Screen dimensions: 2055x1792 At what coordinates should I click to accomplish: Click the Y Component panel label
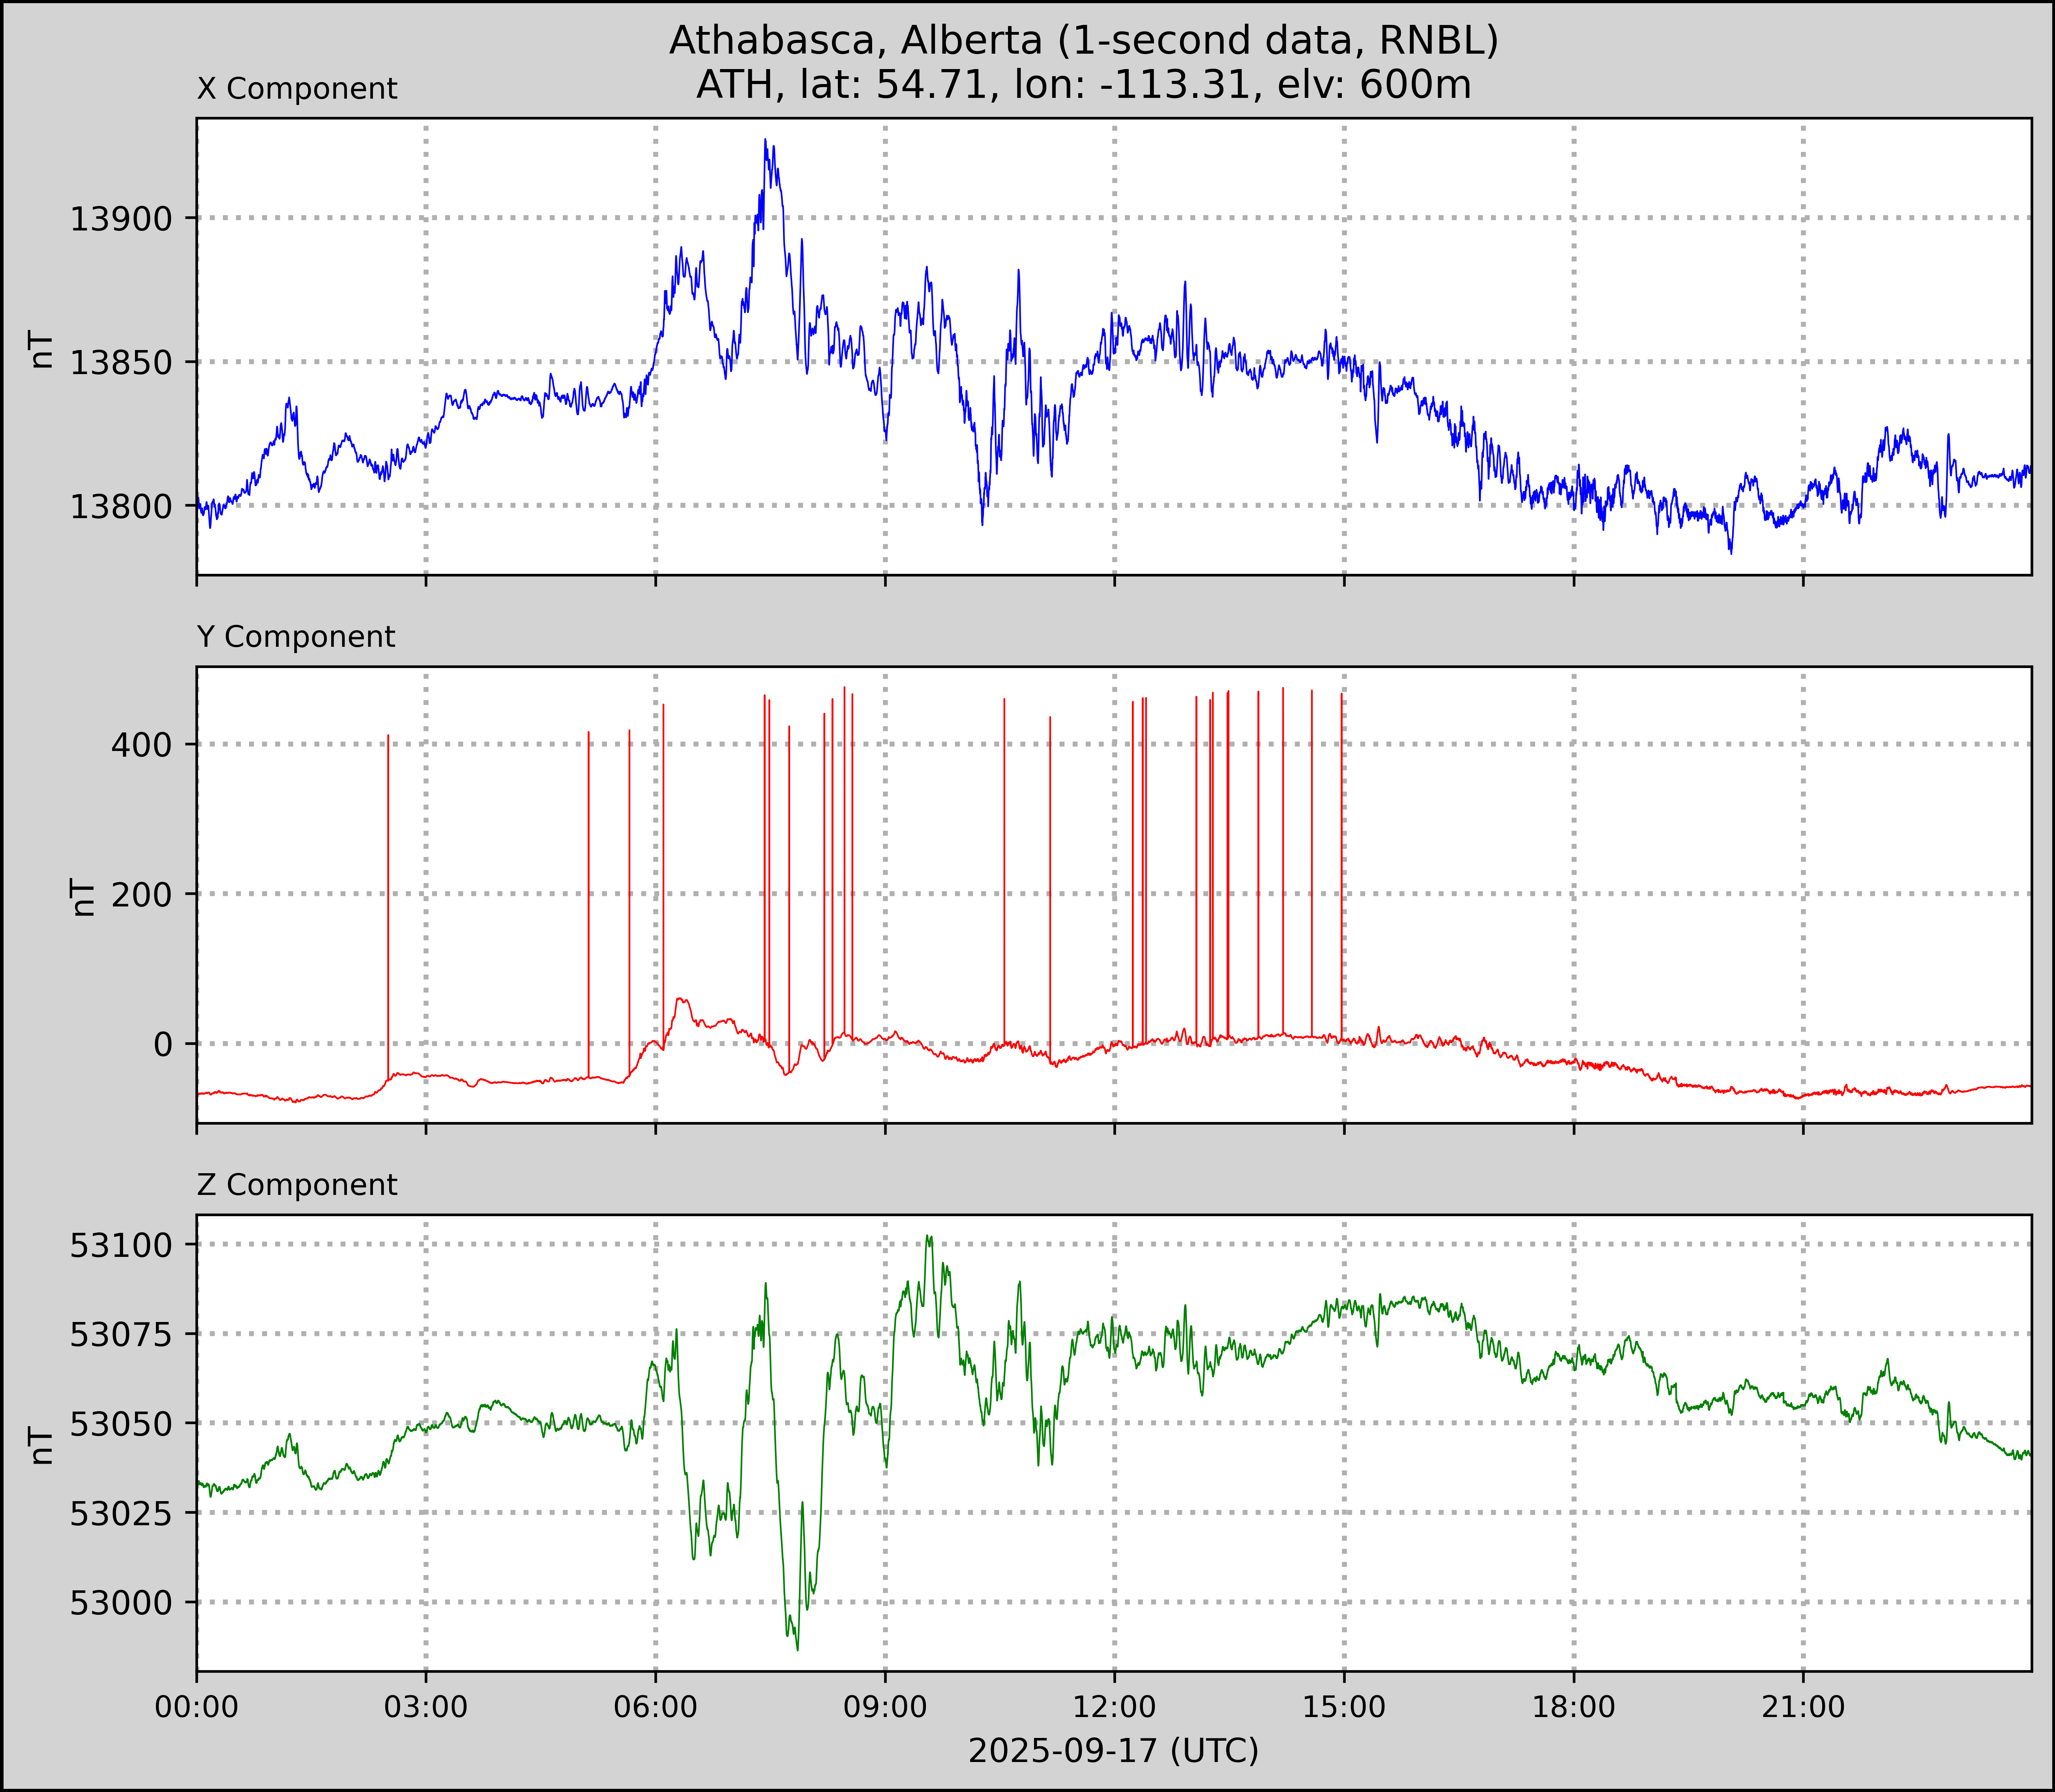coord(296,637)
